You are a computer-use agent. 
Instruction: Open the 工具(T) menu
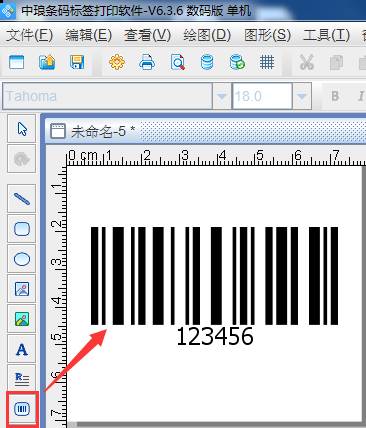click(x=327, y=35)
